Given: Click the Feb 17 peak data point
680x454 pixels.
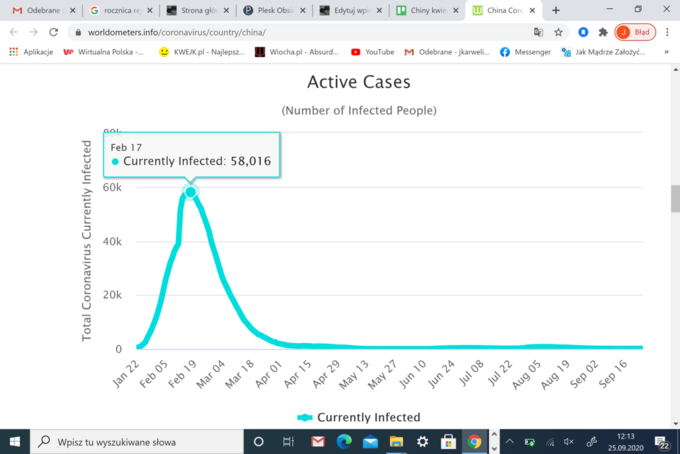Looking at the screenshot, I should pyautogui.click(x=190, y=191).
